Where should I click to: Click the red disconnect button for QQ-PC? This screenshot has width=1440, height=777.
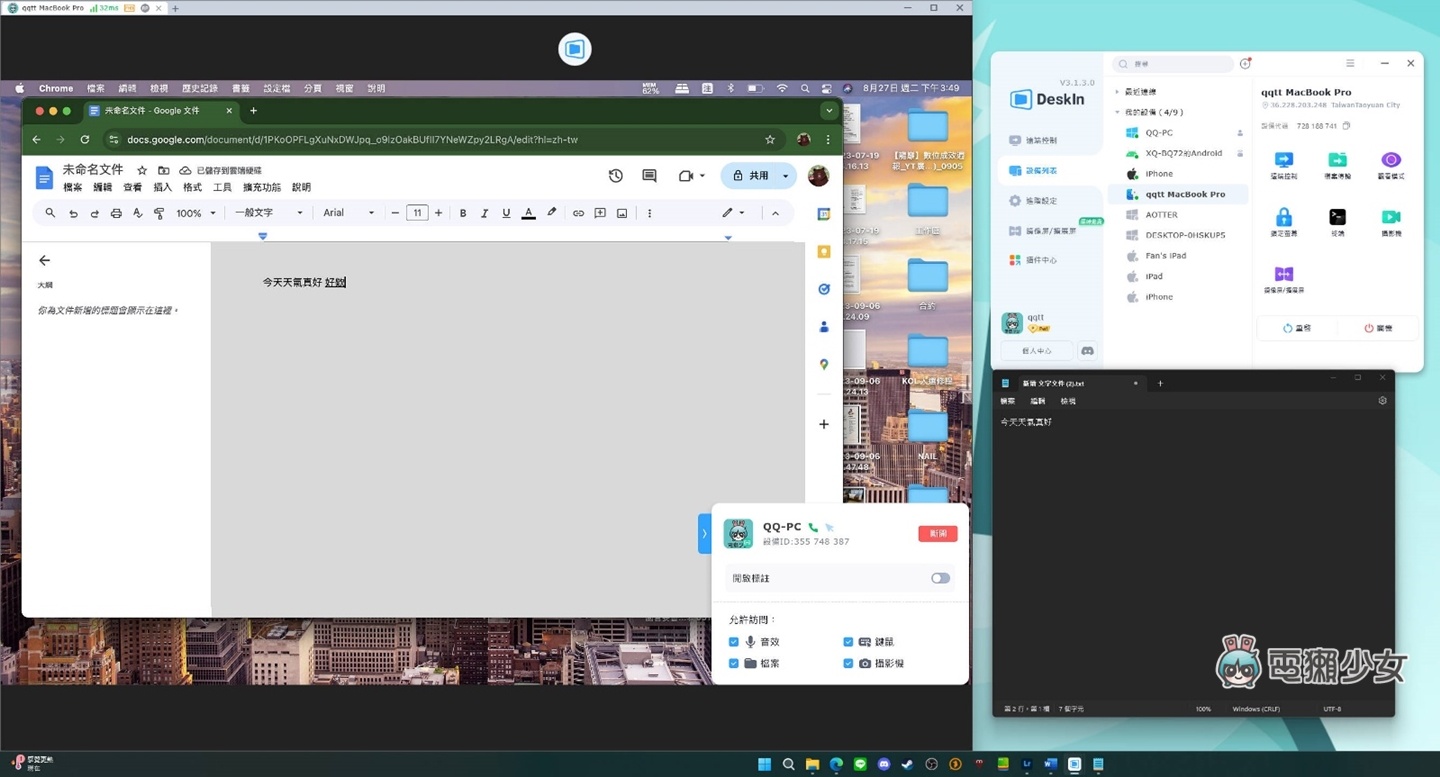pyautogui.click(x=938, y=534)
